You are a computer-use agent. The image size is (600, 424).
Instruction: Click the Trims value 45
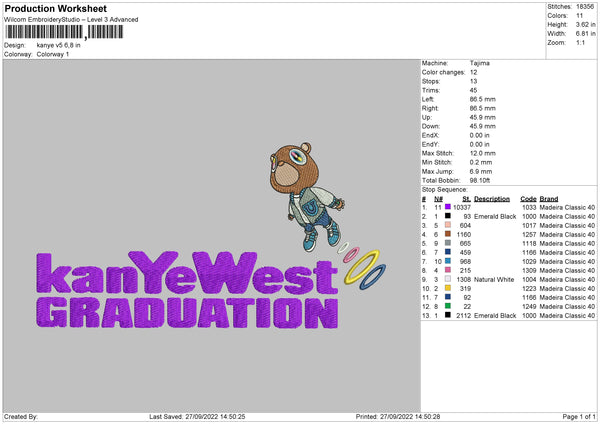point(473,90)
